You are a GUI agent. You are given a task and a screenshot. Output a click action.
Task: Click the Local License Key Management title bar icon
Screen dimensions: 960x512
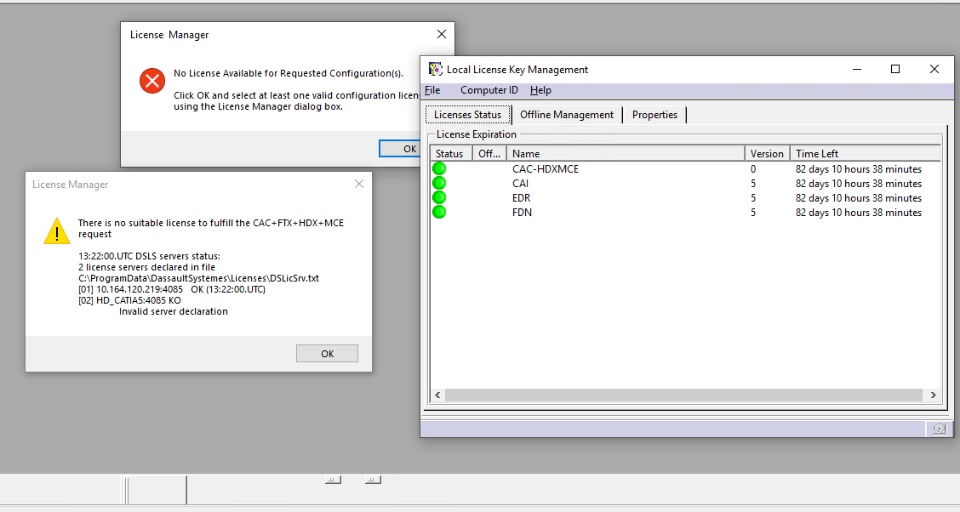tap(435, 69)
